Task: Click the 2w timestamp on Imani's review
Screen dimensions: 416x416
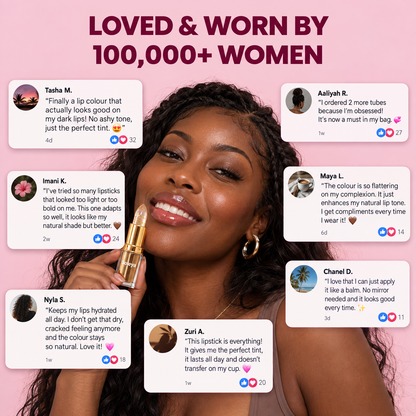Action: pos(46,239)
